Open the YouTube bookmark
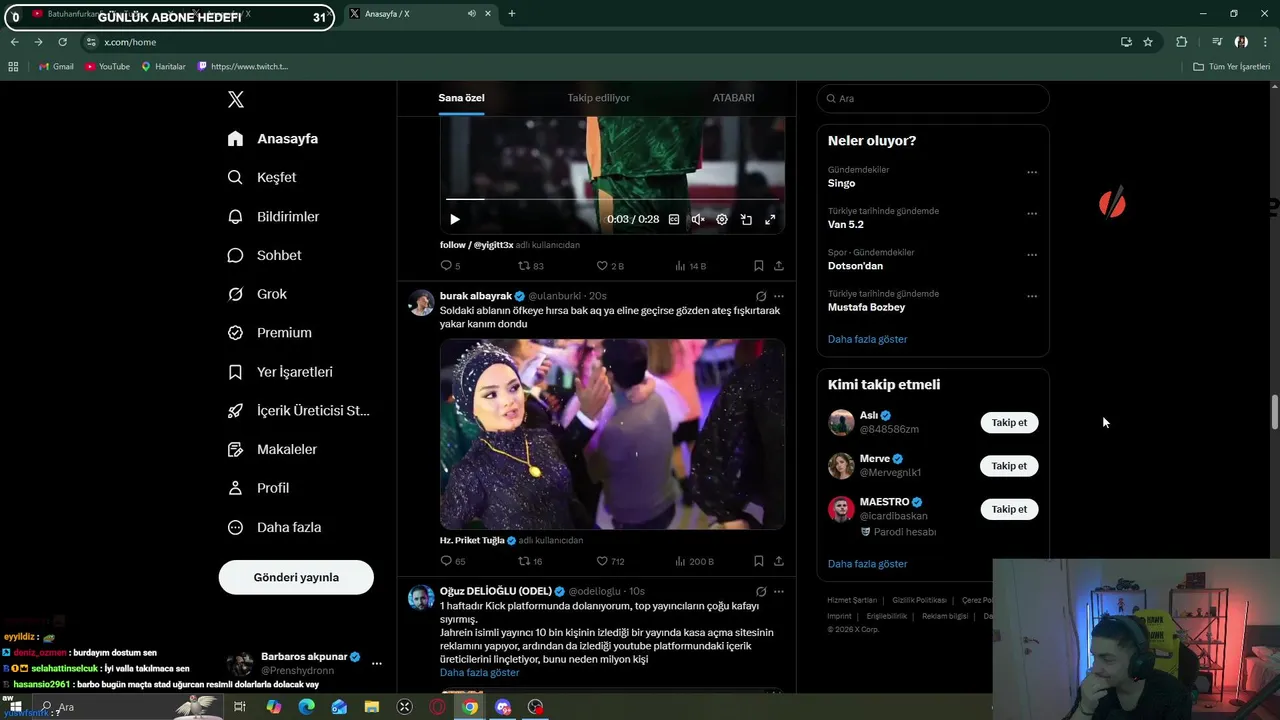The image size is (1280, 720). [x=107, y=66]
